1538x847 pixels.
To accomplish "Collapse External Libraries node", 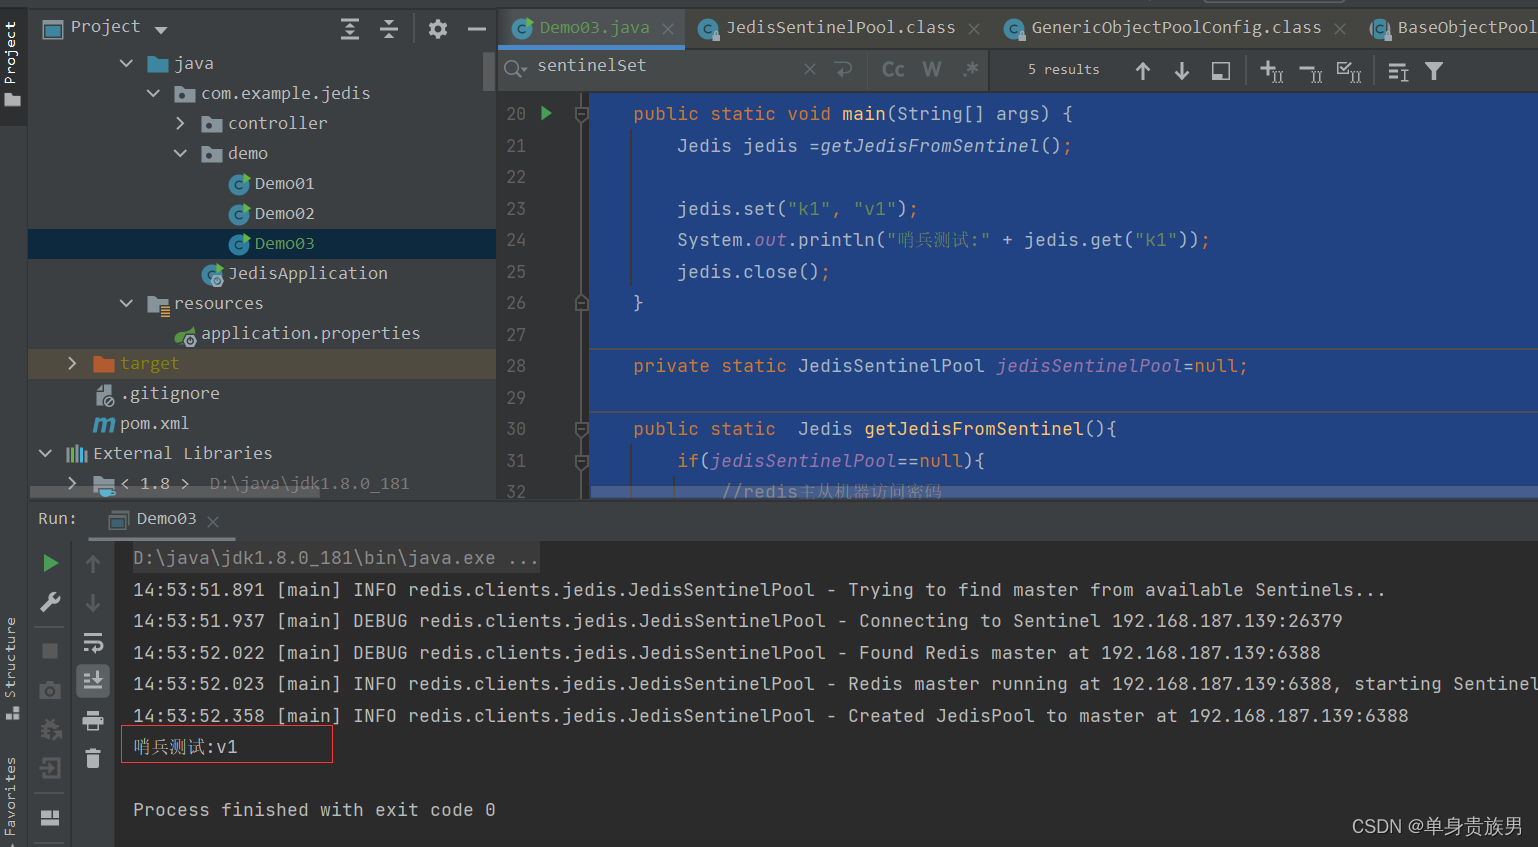I will pyautogui.click(x=45, y=453).
